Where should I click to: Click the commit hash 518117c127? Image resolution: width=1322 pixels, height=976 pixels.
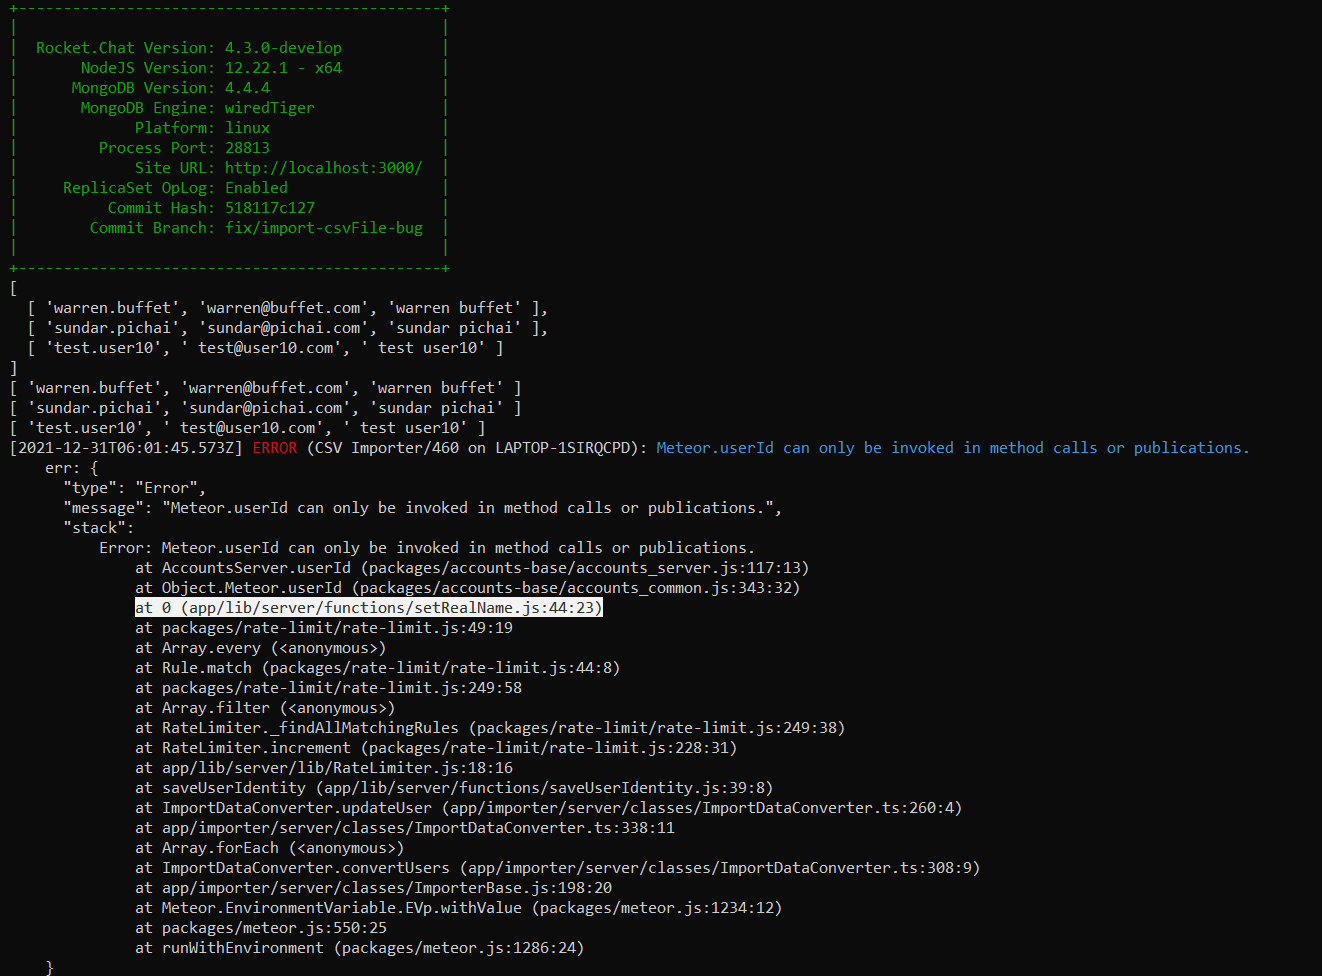pos(269,208)
